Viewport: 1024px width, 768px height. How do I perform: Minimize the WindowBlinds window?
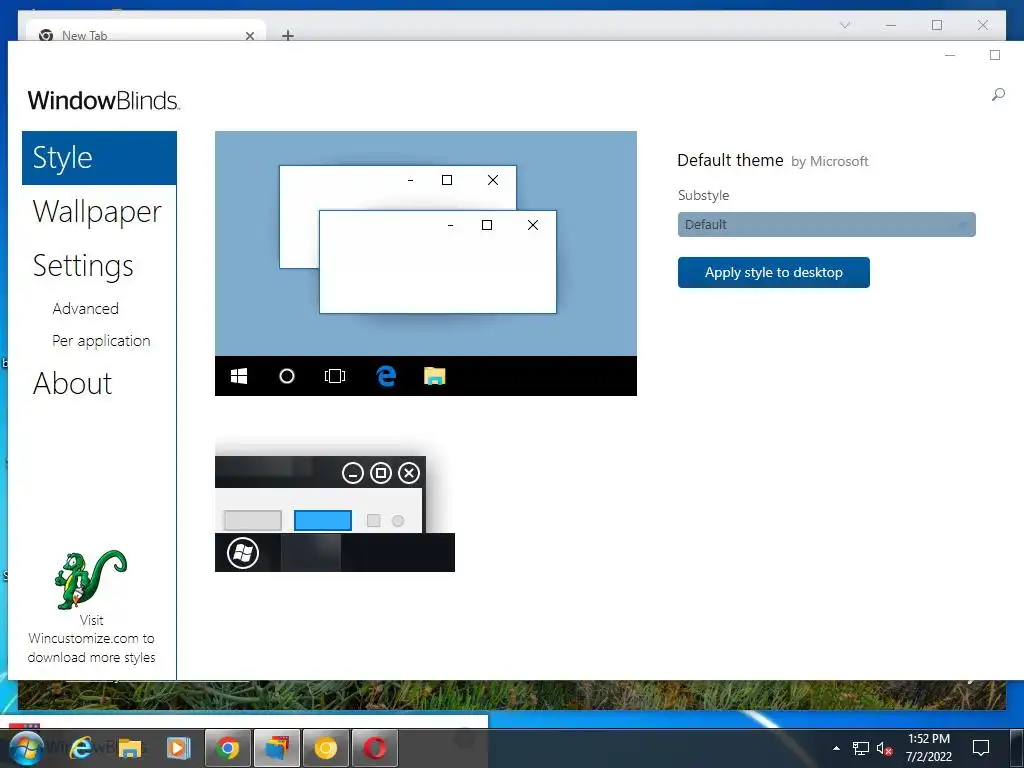[x=950, y=56]
